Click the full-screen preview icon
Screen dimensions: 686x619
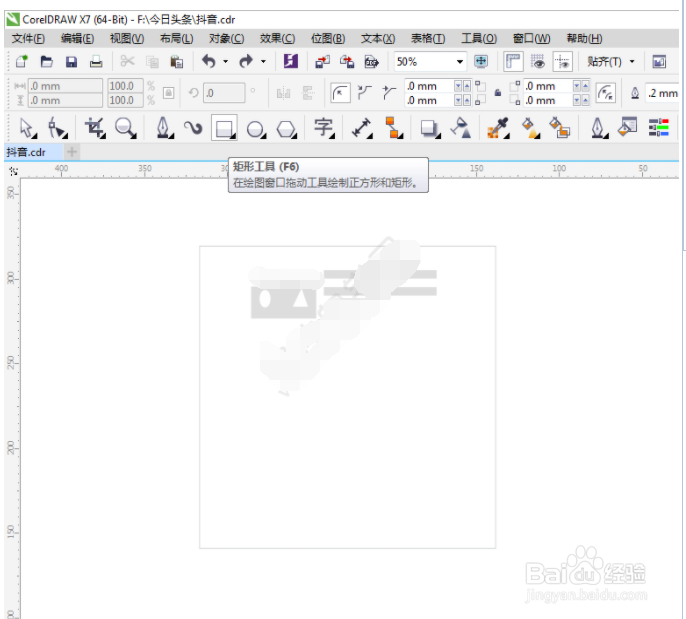pos(481,61)
